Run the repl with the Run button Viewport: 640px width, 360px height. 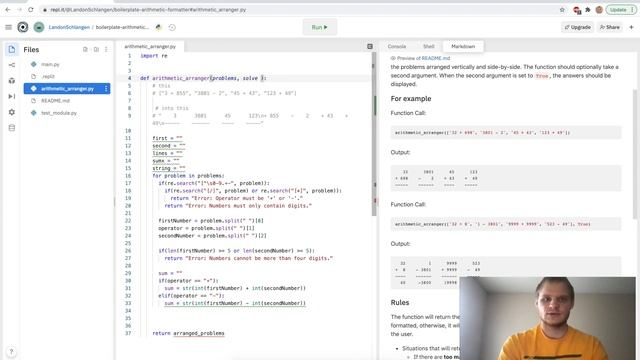coord(320,27)
